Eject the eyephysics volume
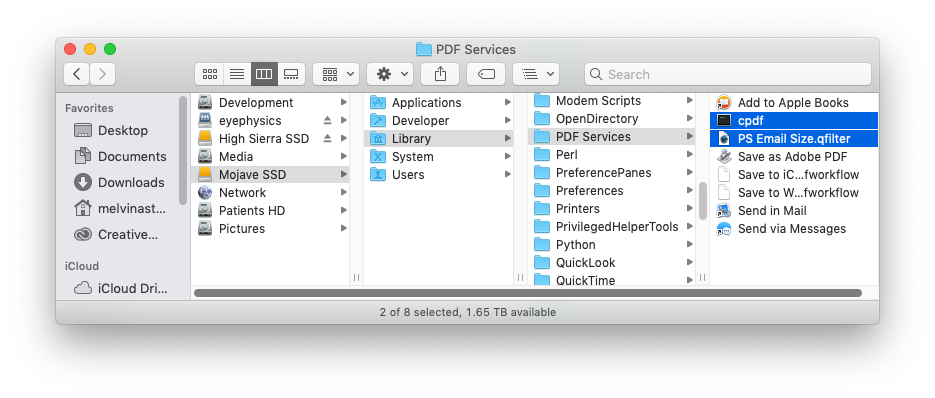The height and width of the screenshot is (398, 935). point(327,121)
